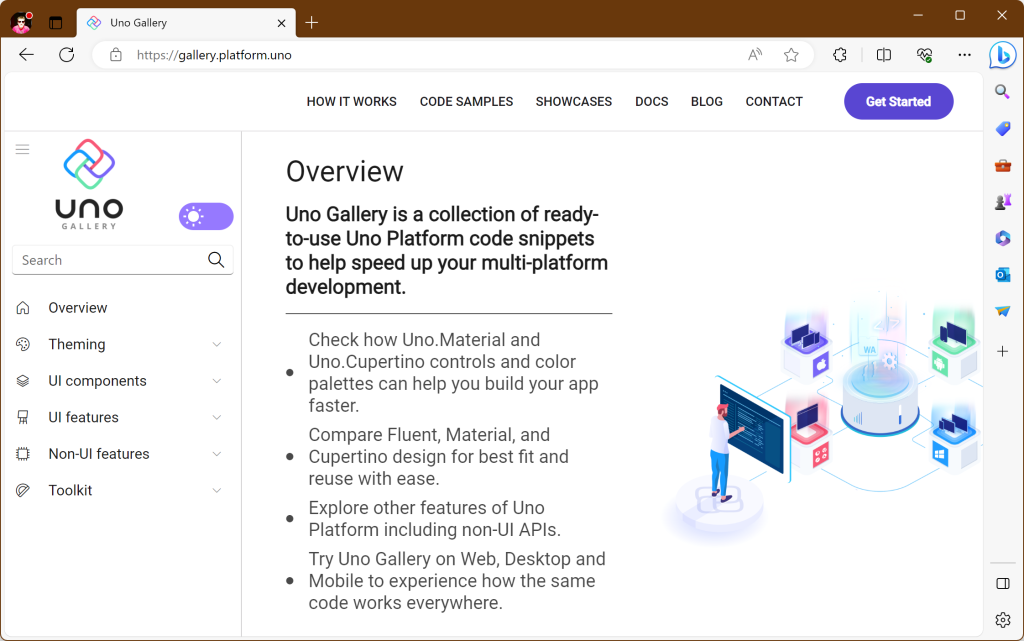Select the Theming palette icon
The width and height of the screenshot is (1024, 641).
[x=24, y=344]
